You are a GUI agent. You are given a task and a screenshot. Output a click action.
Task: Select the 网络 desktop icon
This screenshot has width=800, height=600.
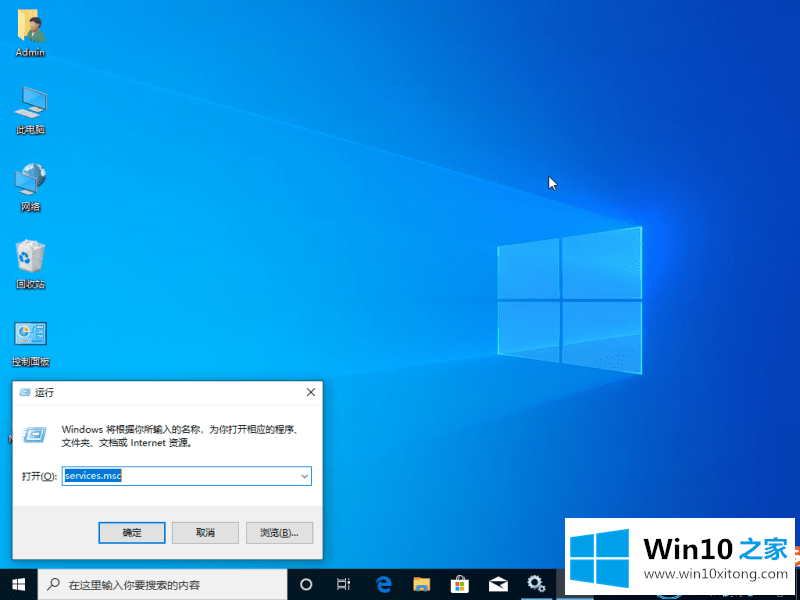31,187
